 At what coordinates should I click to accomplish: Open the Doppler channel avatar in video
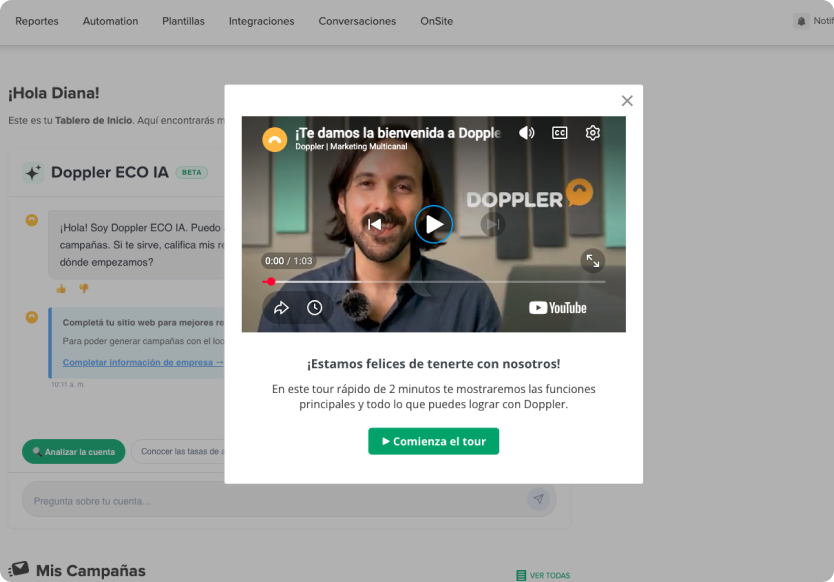(274, 139)
